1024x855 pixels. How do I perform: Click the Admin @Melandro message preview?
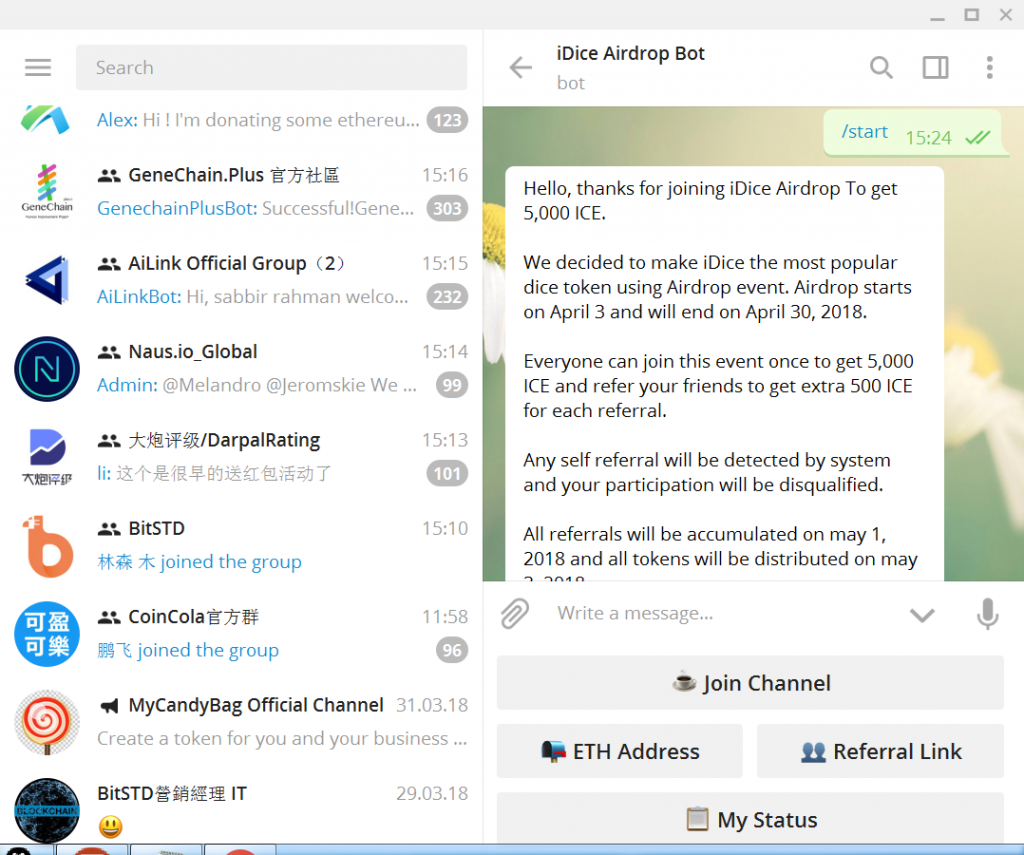pos(257,385)
